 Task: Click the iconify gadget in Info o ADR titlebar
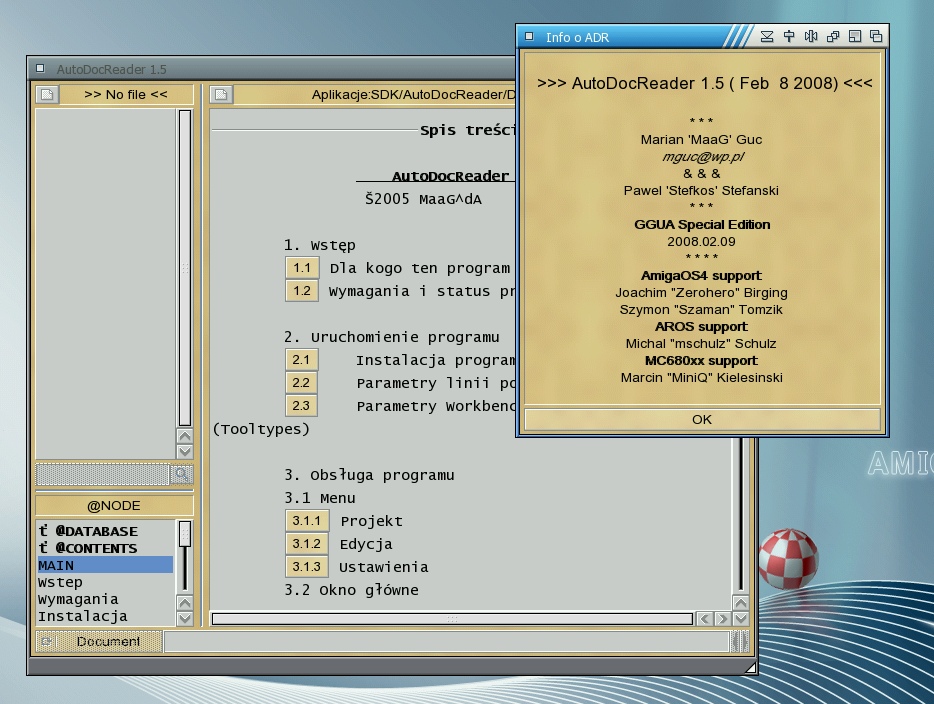click(x=767, y=37)
